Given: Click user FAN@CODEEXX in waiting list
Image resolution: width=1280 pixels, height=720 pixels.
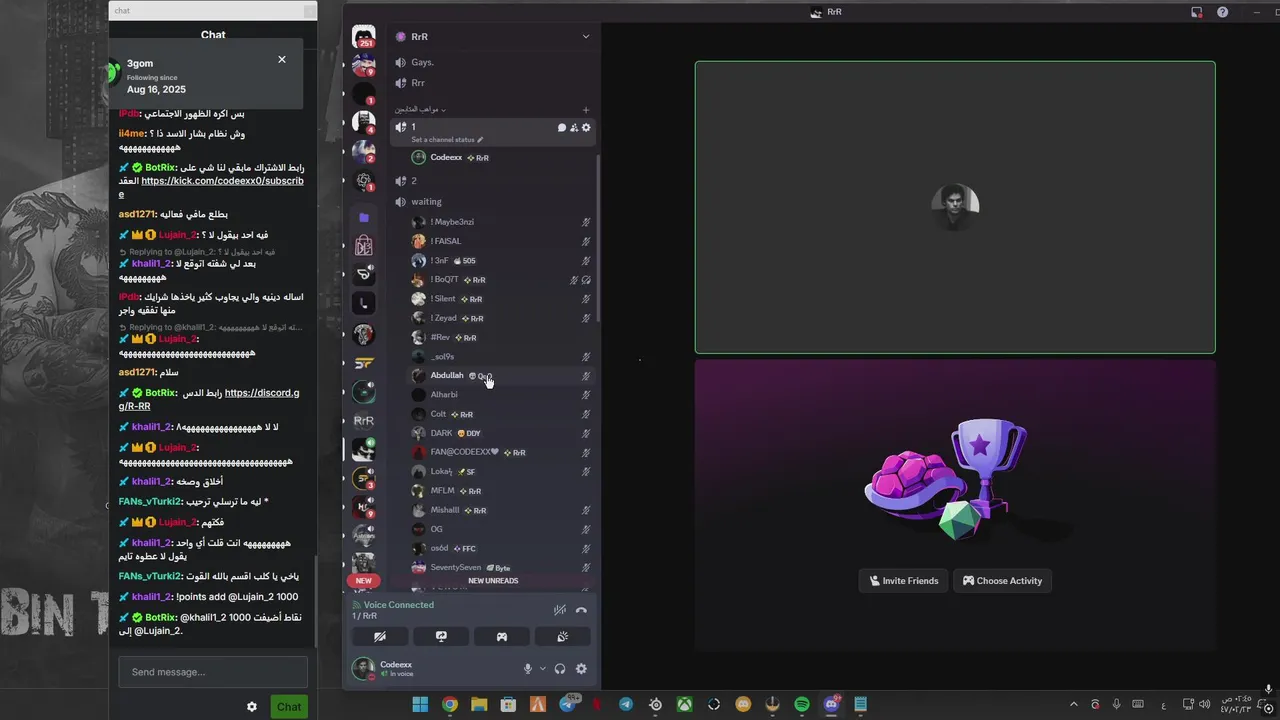Looking at the screenshot, I should pos(500,452).
